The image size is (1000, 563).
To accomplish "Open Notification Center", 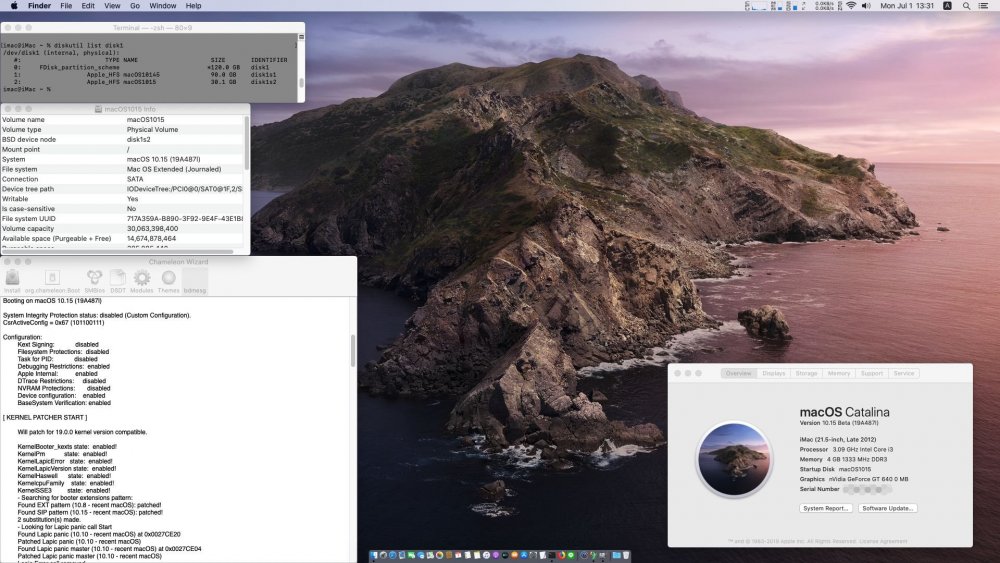I will click(983, 6).
